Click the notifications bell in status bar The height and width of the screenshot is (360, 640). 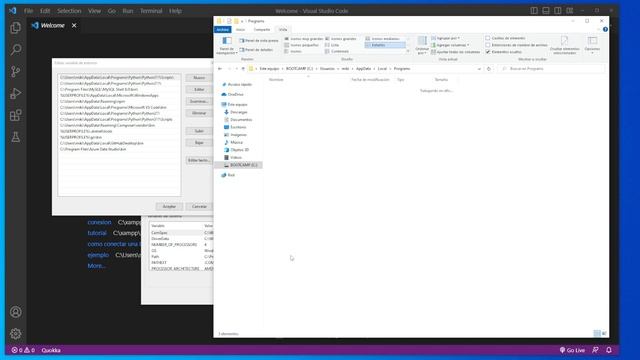[x=609, y=350]
